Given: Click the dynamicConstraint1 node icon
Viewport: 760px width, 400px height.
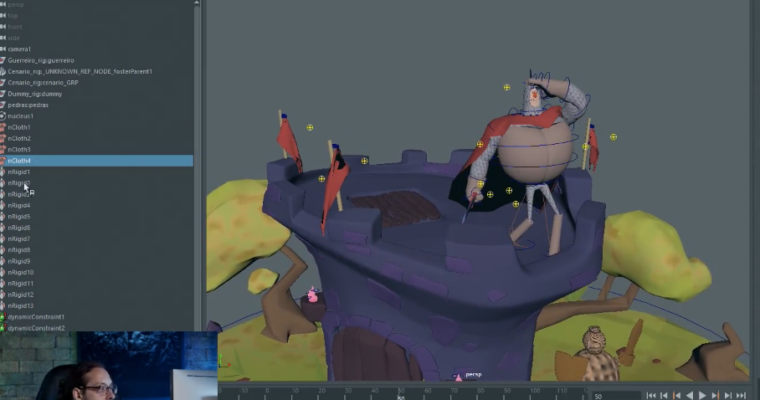Looking at the screenshot, I should tap(3, 317).
